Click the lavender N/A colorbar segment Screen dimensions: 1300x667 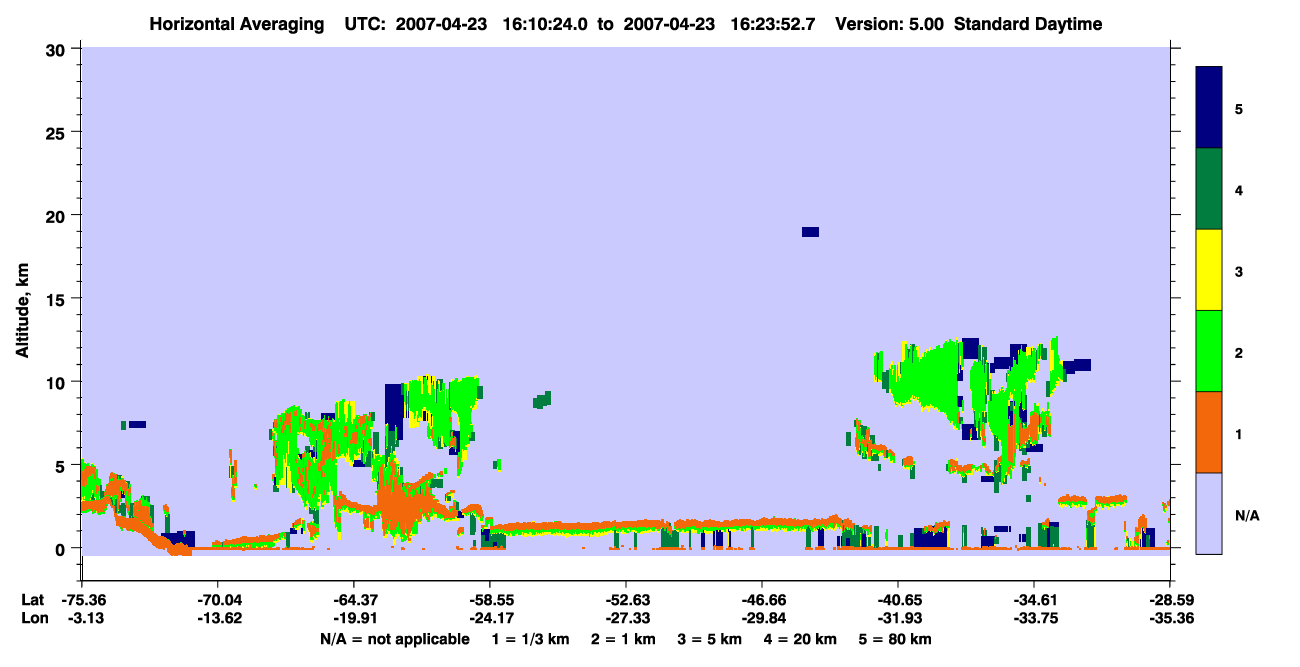click(x=1209, y=513)
